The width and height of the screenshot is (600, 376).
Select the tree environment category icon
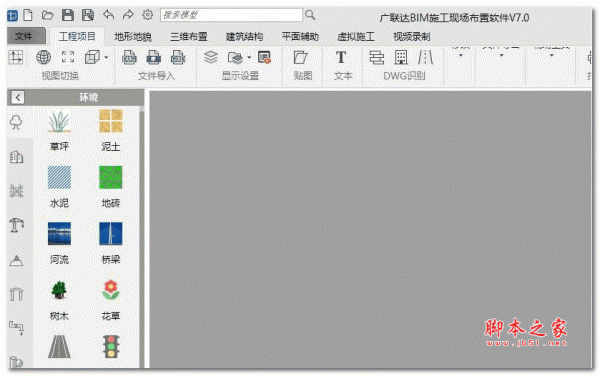tap(16, 123)
